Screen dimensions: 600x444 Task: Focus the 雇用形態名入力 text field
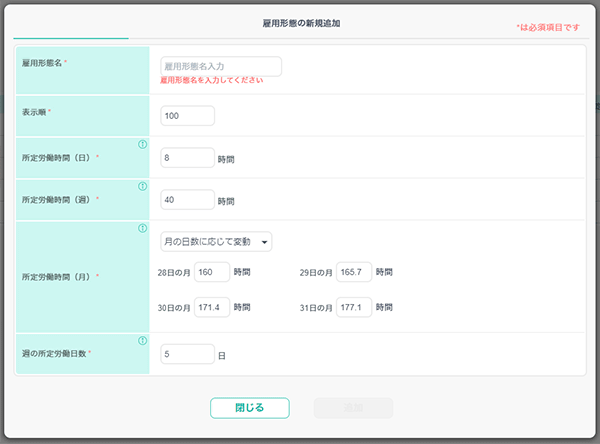tap(220, 66)
